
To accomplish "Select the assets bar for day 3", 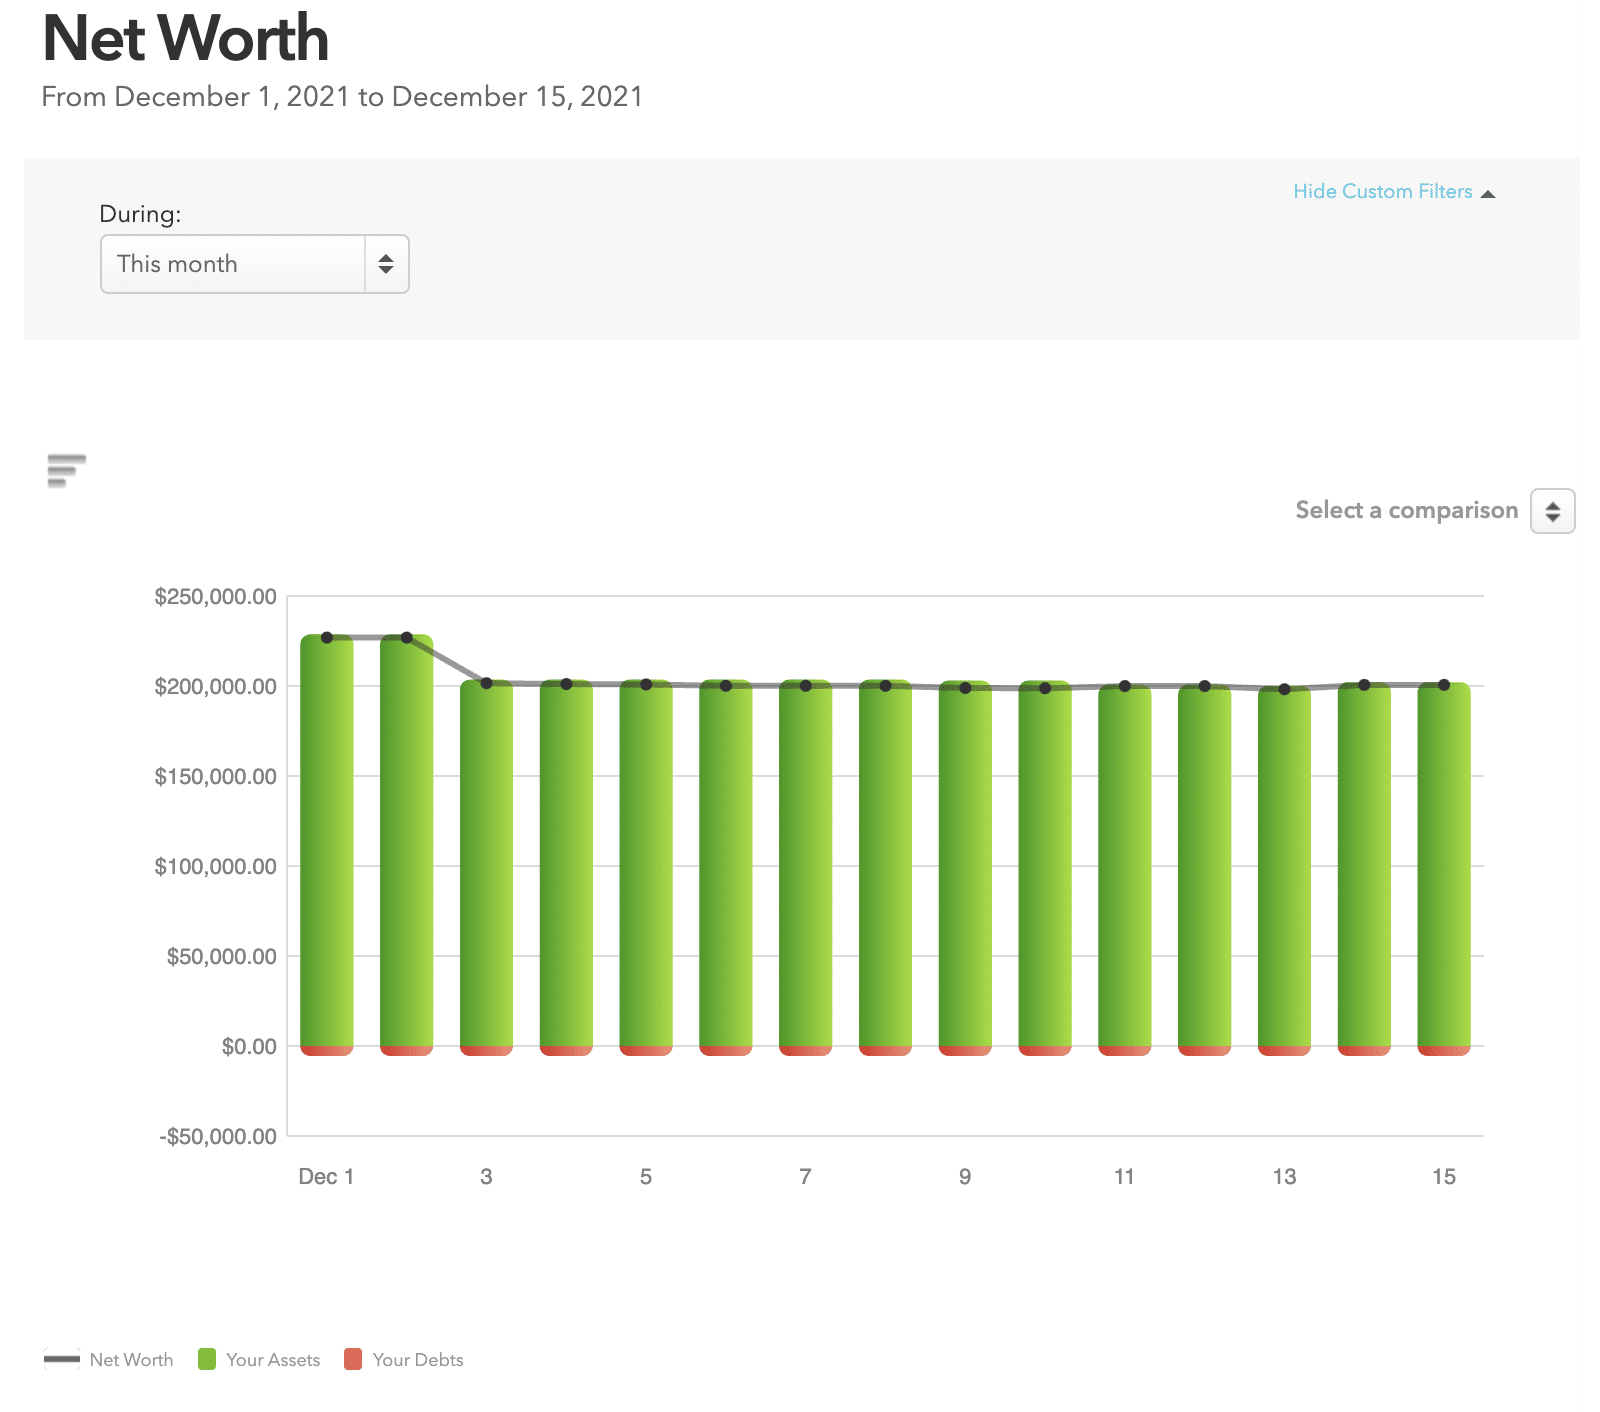I will coord(486,863).
